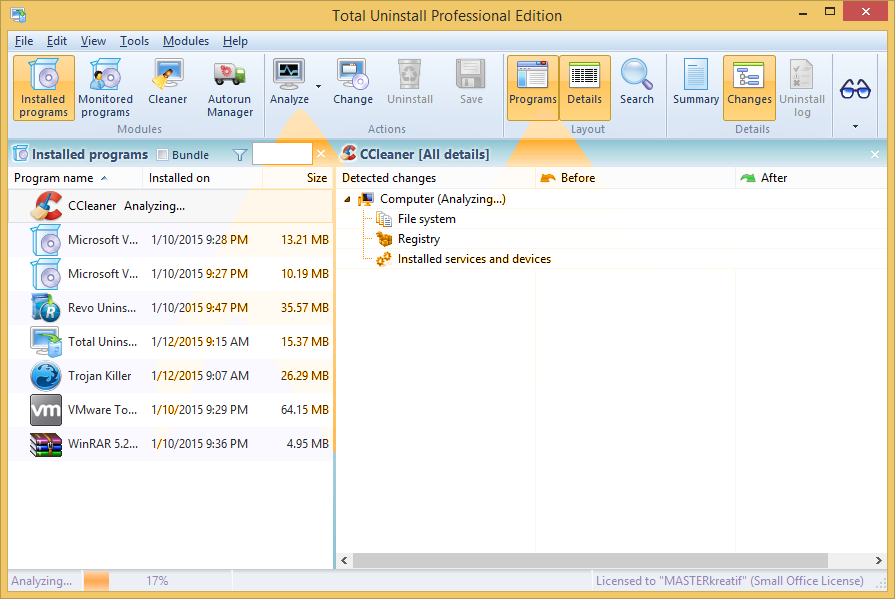This screenshot has height=599, width=895.
Task: Clear the filter with the X button
Action: 321,154
